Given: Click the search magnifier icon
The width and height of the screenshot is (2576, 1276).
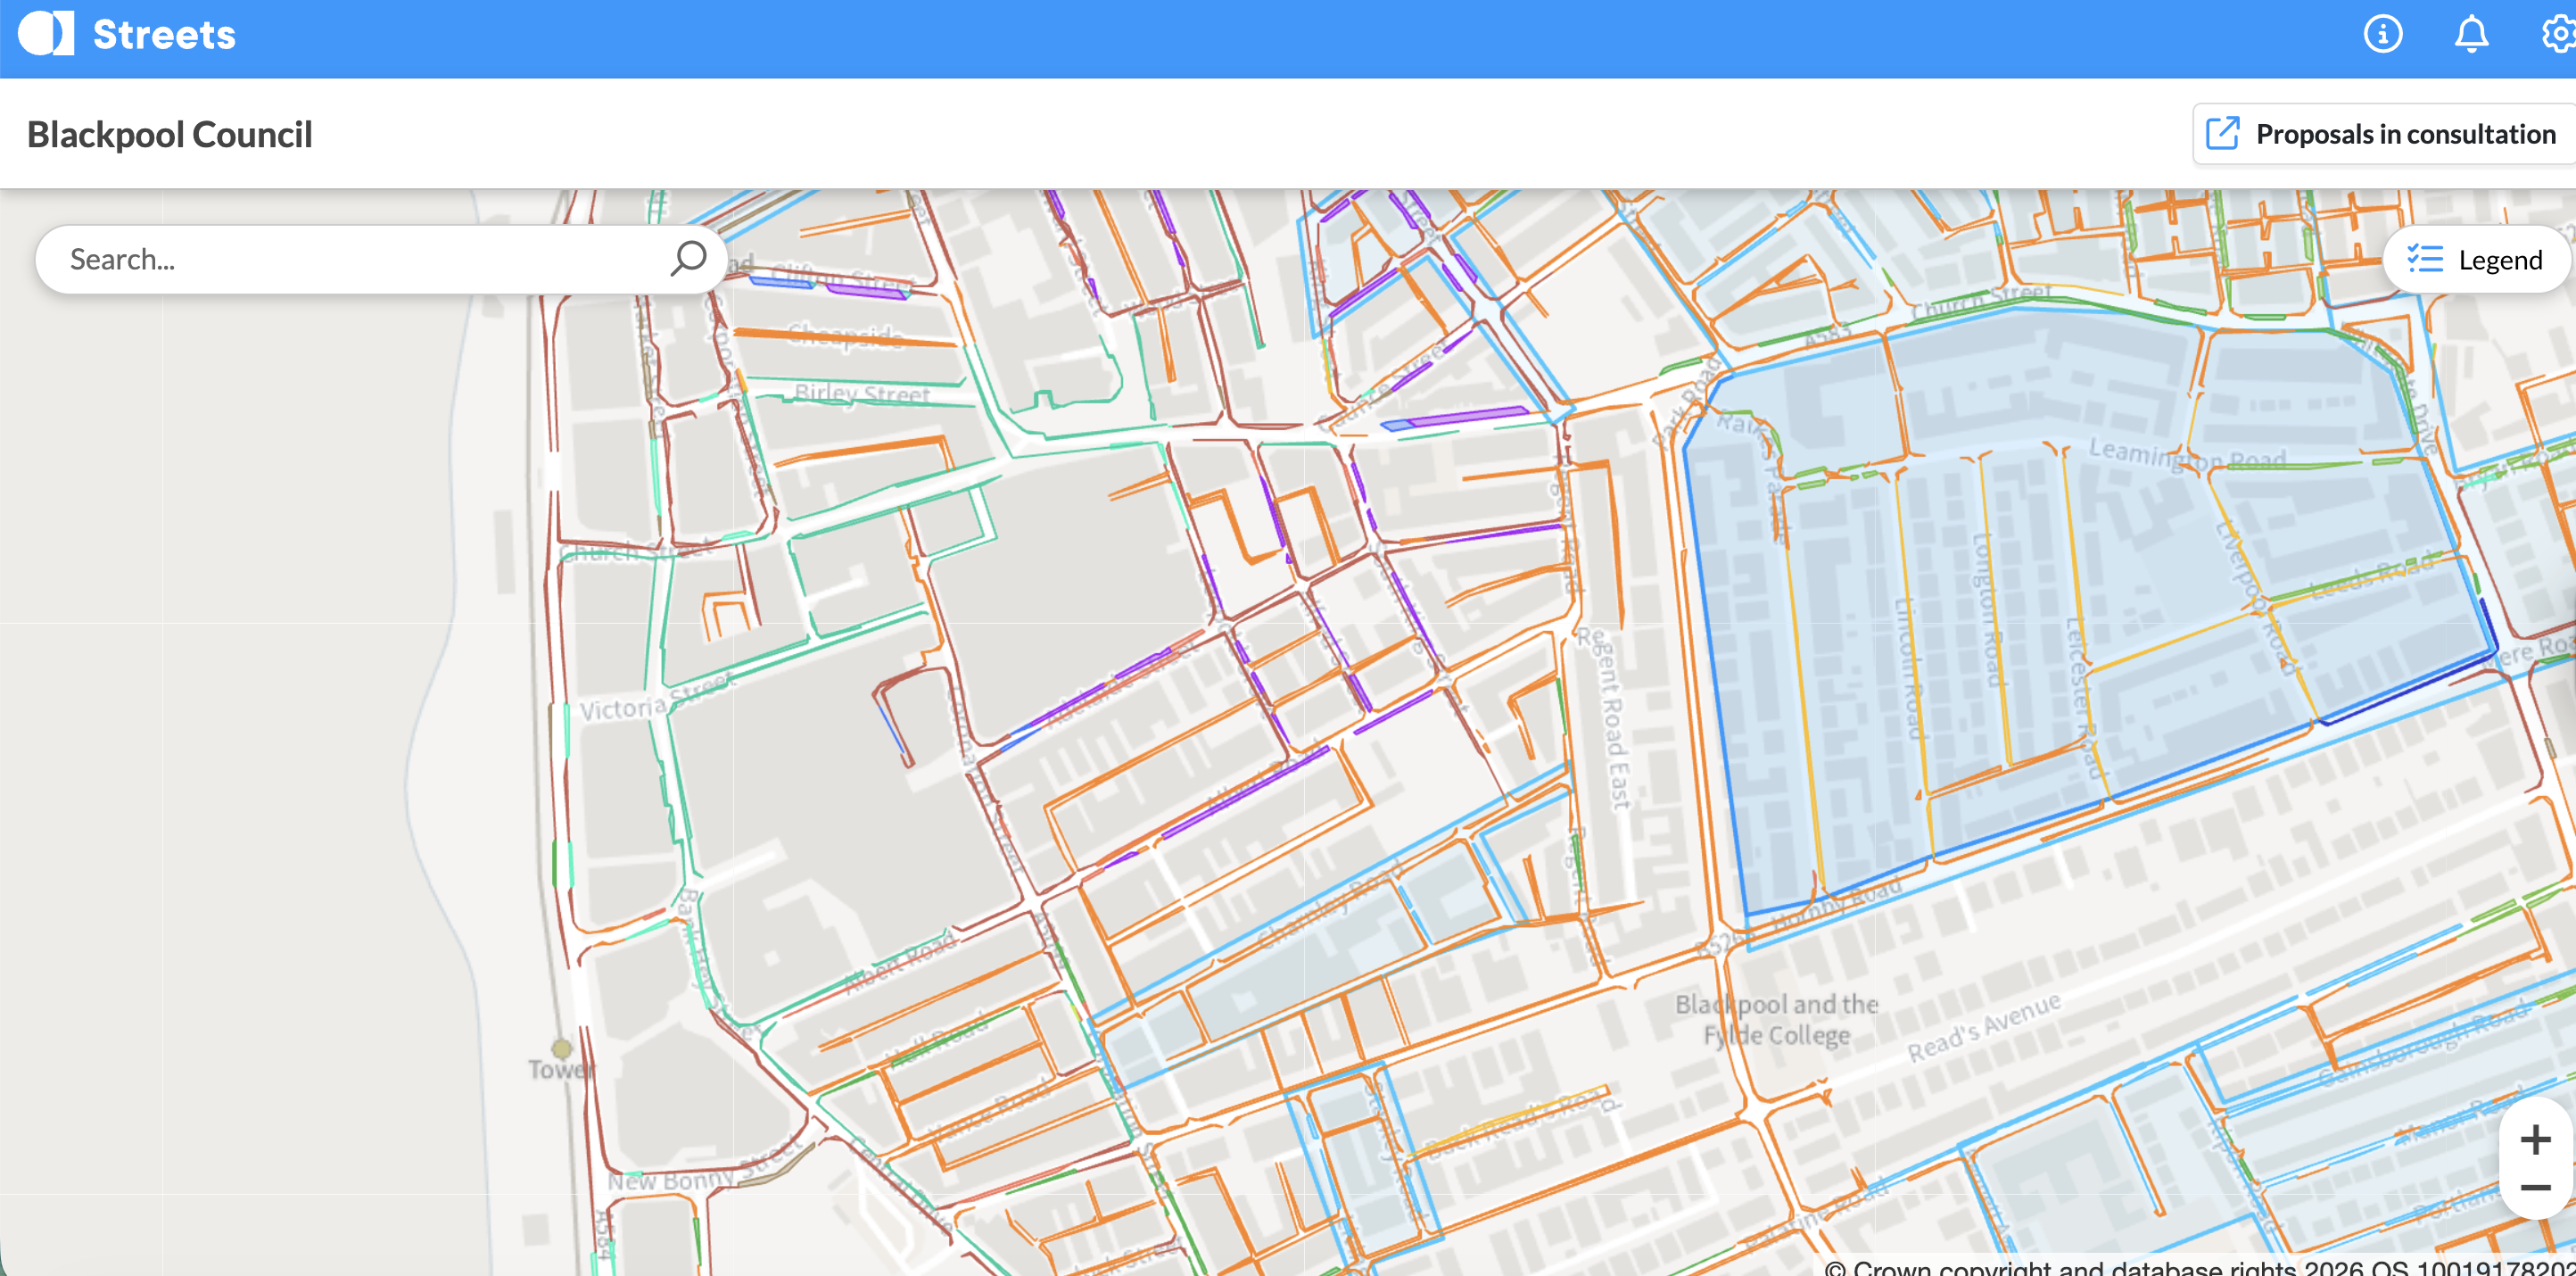Looking at the screenshot, I should click(x=687, y=259).
